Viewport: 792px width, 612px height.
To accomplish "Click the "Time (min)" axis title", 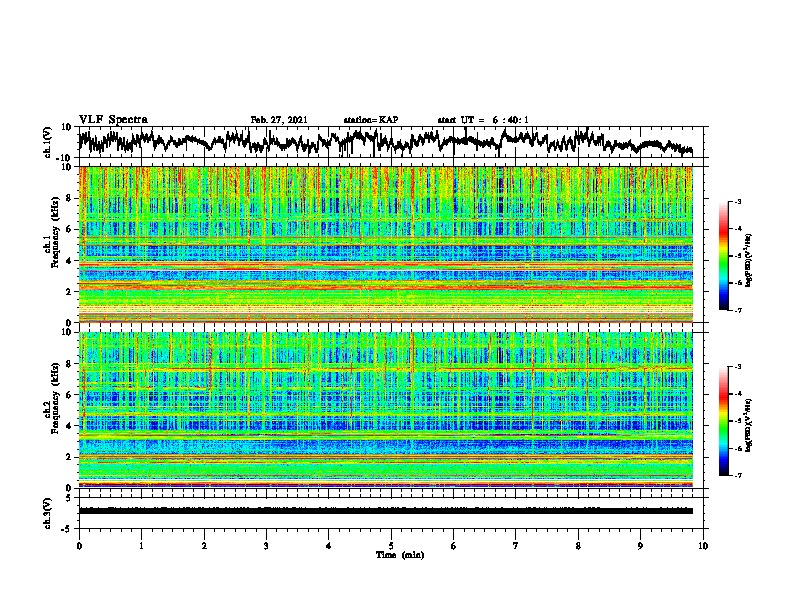I will (400, 555).
